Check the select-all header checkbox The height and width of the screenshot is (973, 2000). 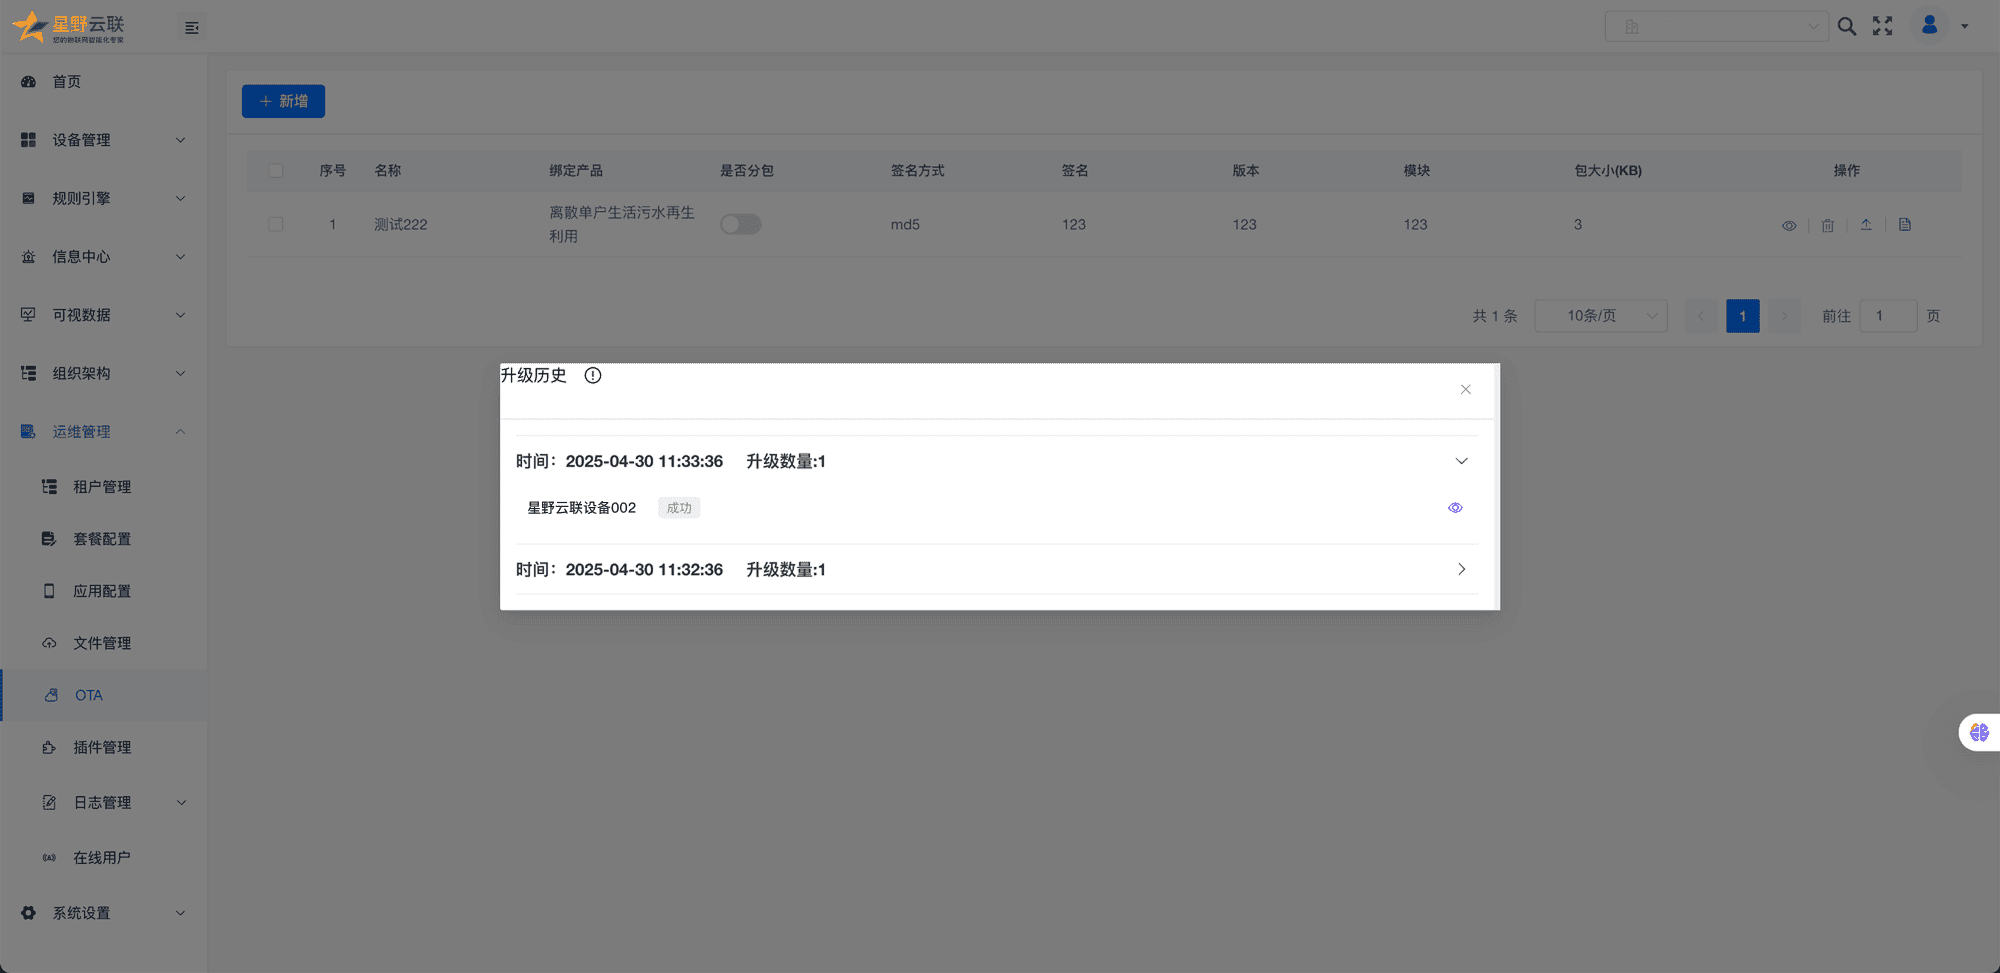click(276, 171)
